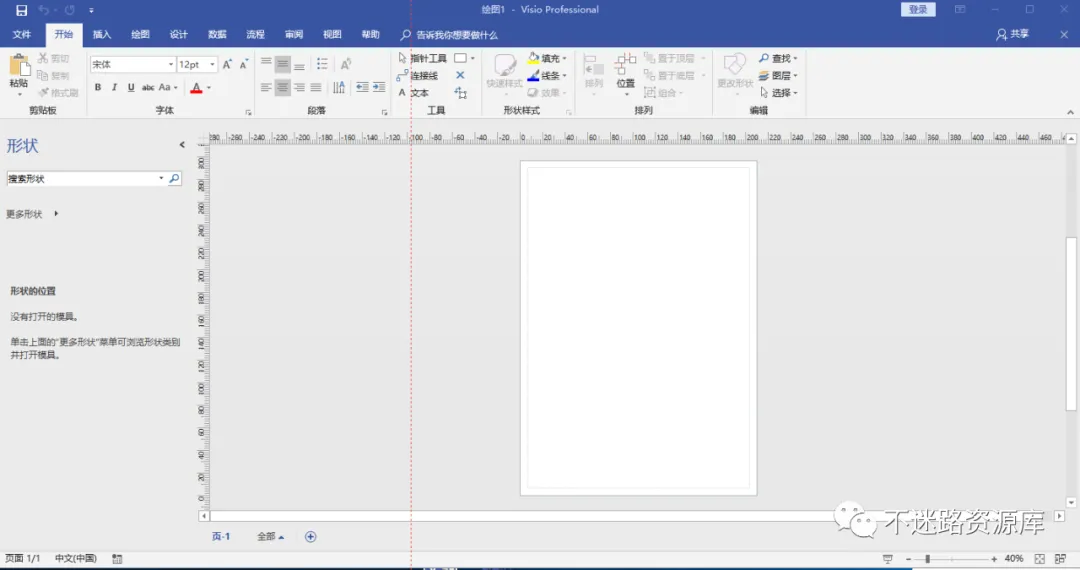Viewport: 1080px width, 570px height.
Task: Switch to the Design (设计) tab
Action: pos(178,34)
